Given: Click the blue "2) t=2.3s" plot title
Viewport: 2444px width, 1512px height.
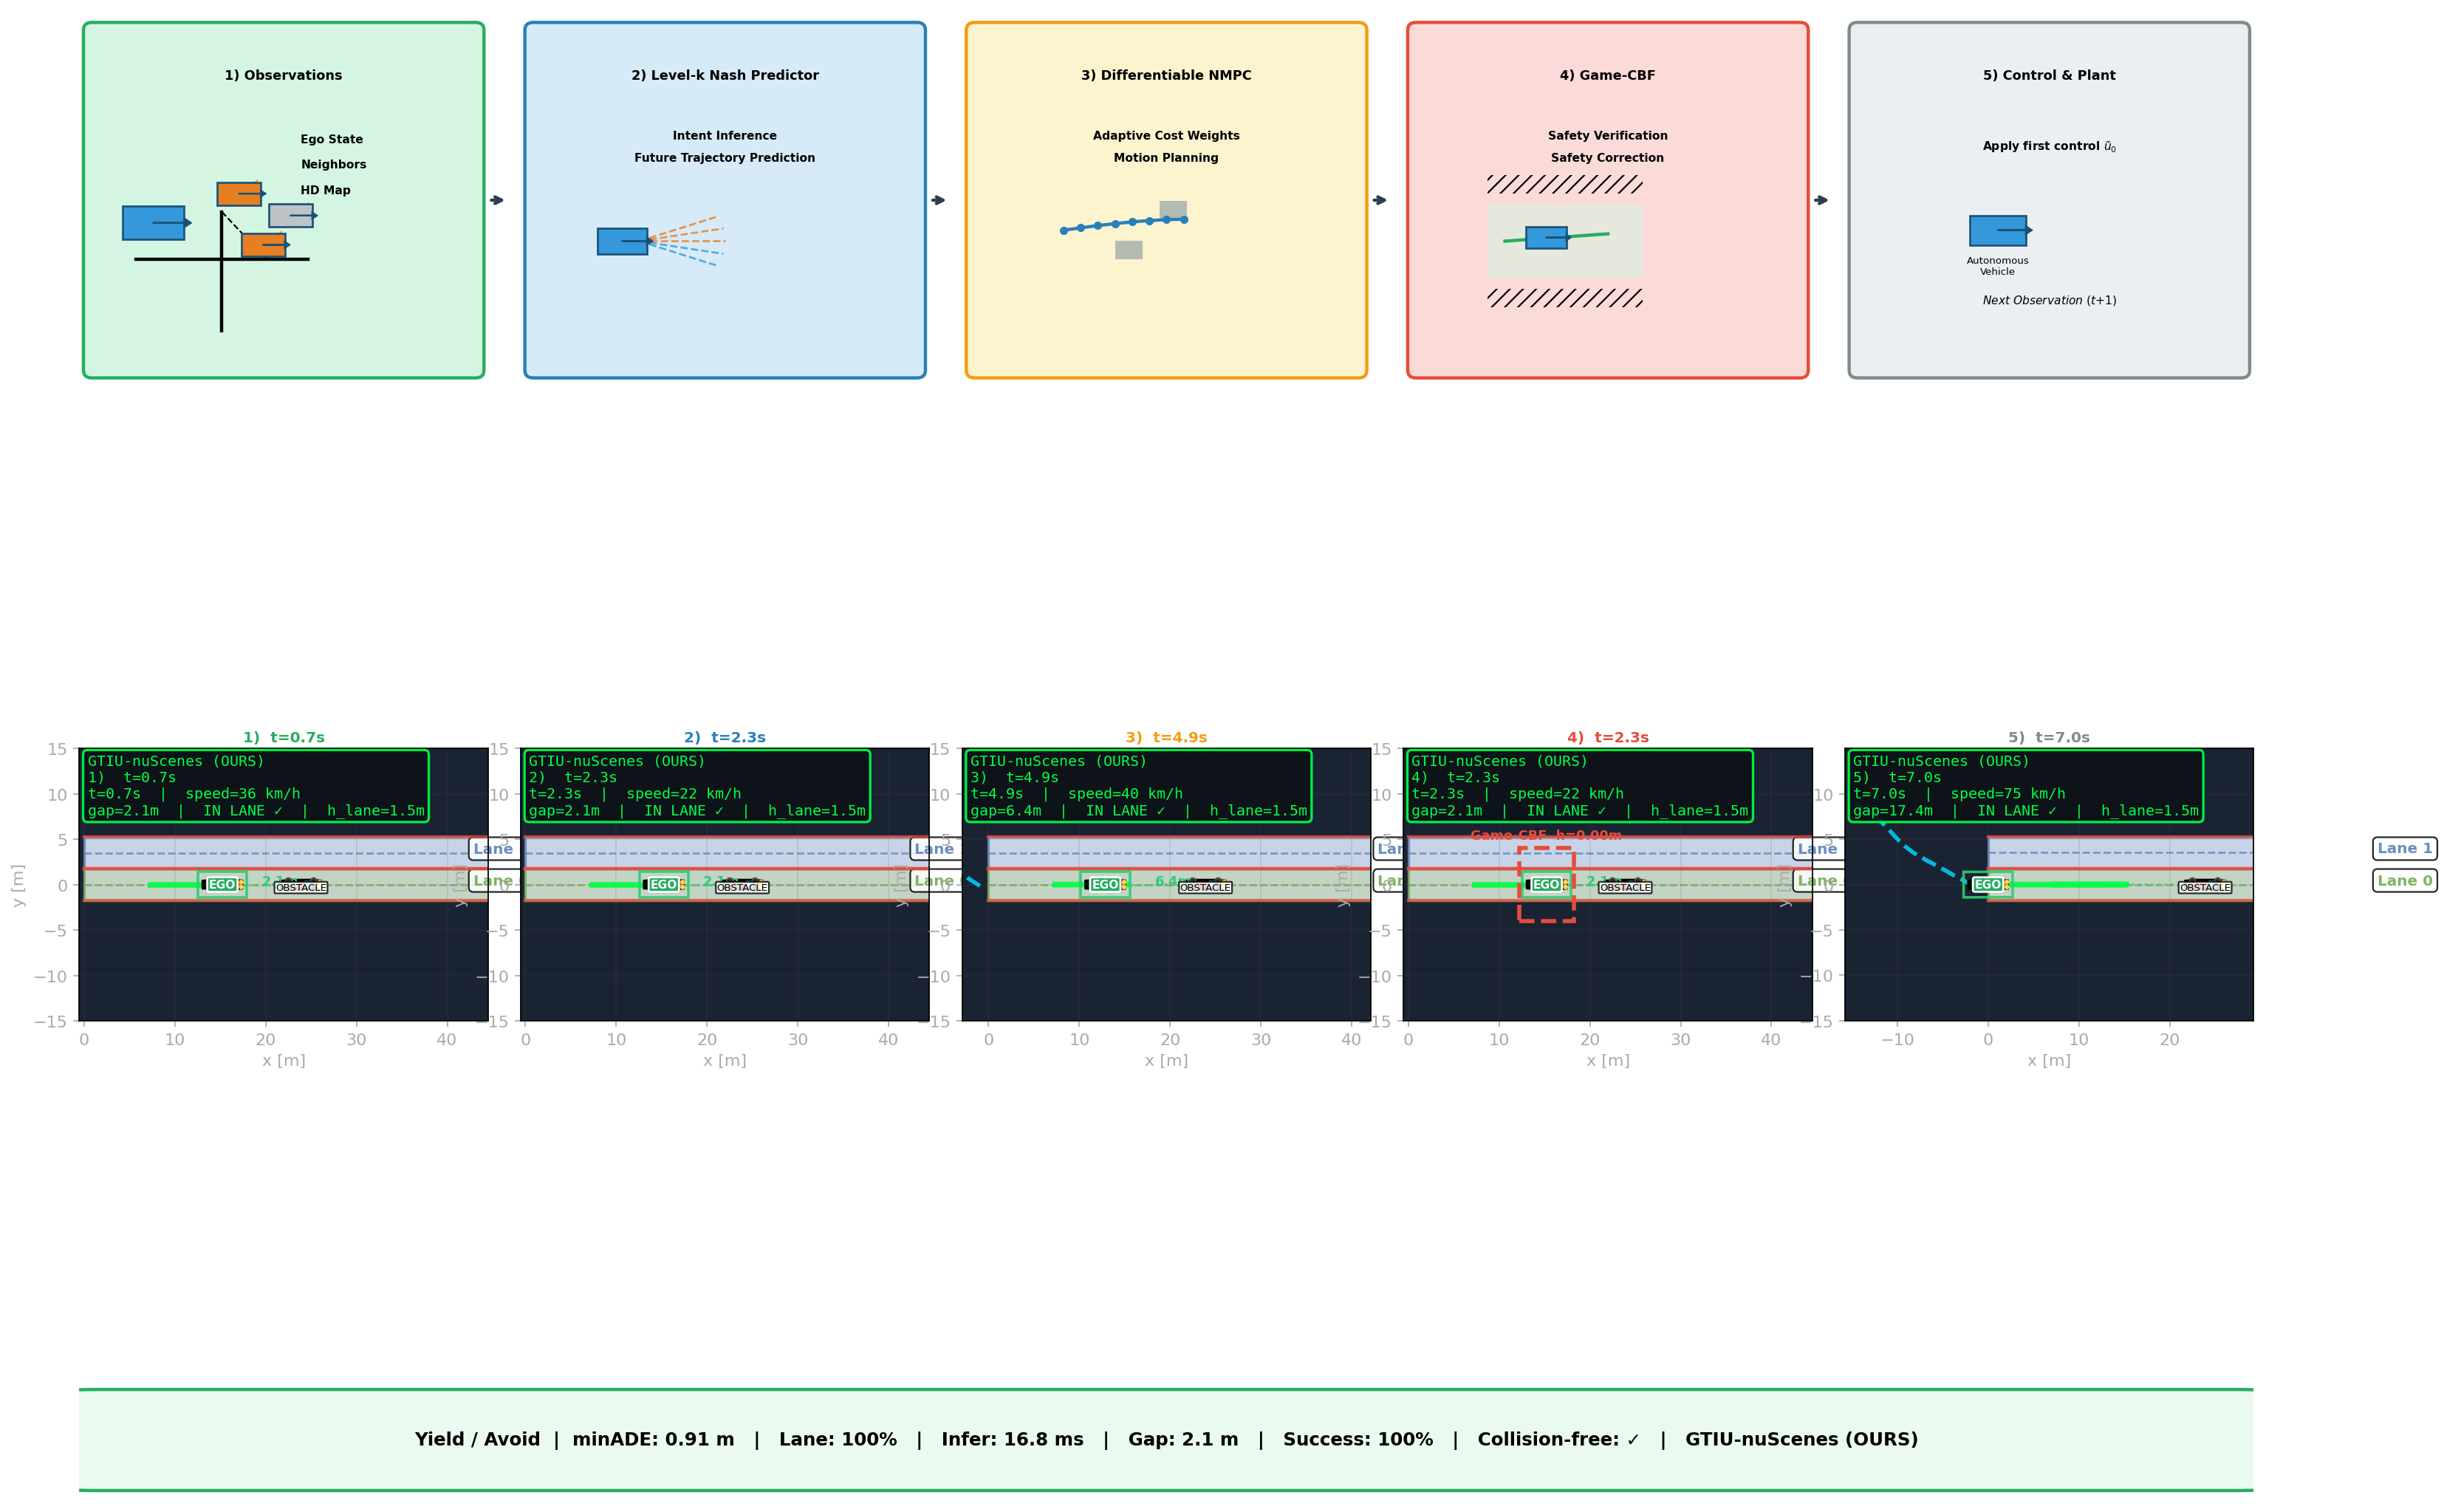Looking at the screenshot, I should (x=725, y=737).
